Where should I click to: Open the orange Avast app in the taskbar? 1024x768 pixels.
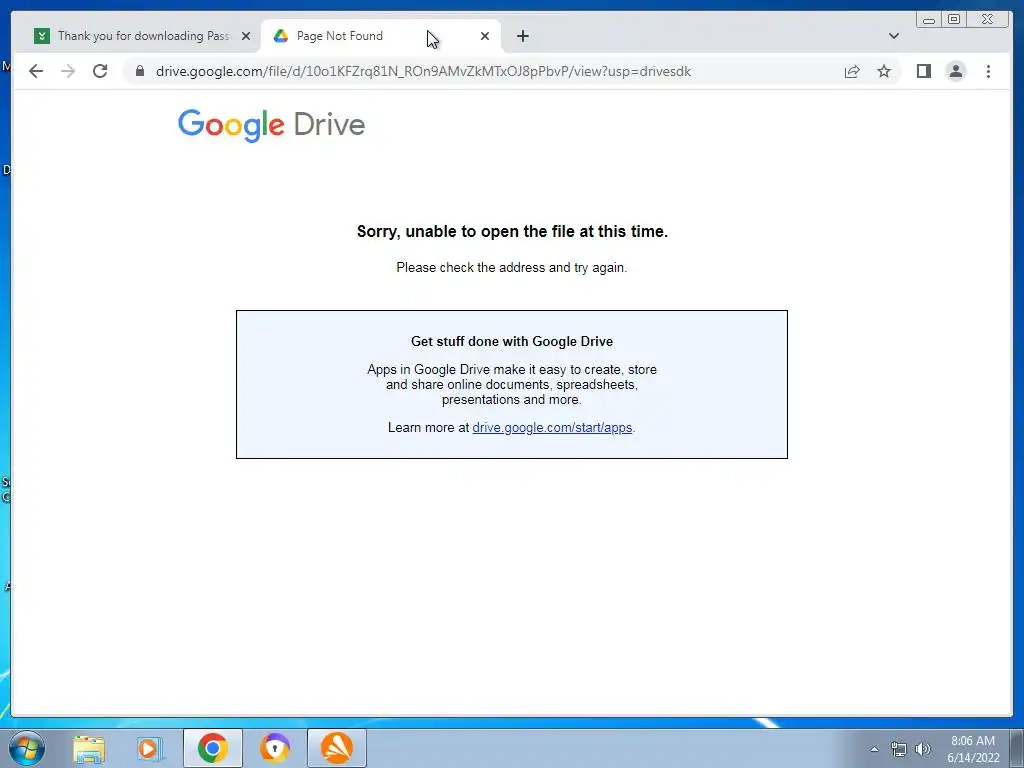tap(336, 748)
